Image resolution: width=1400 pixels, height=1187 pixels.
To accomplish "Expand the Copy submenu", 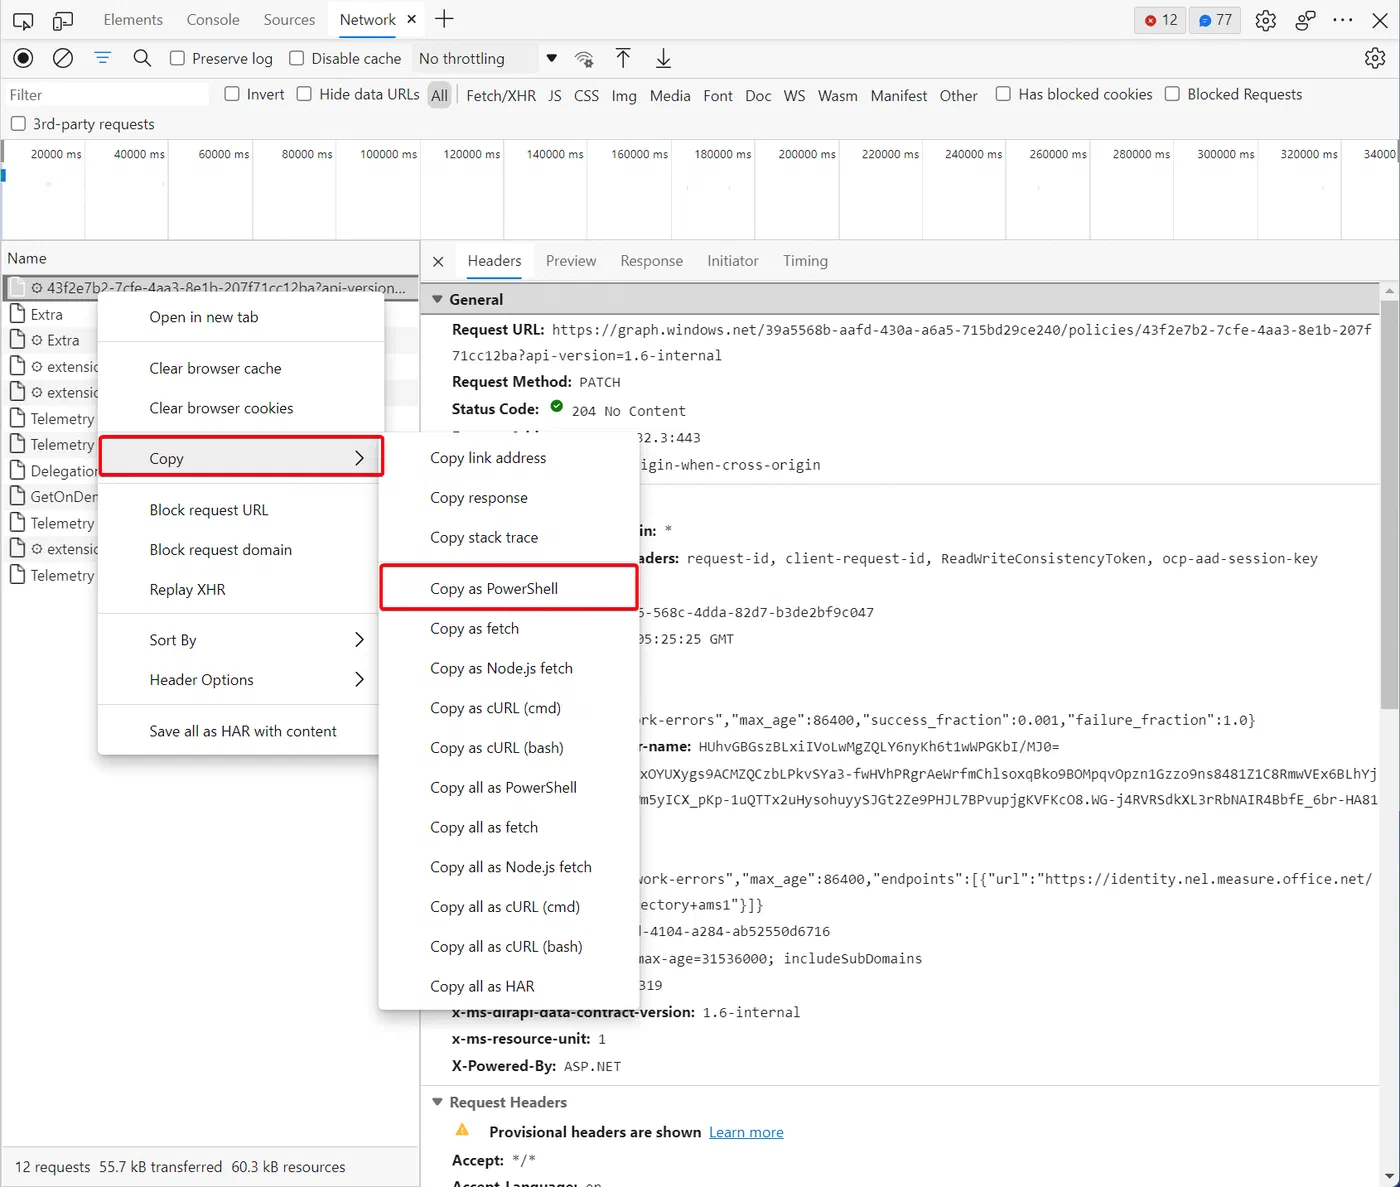I will click(241, 458).
